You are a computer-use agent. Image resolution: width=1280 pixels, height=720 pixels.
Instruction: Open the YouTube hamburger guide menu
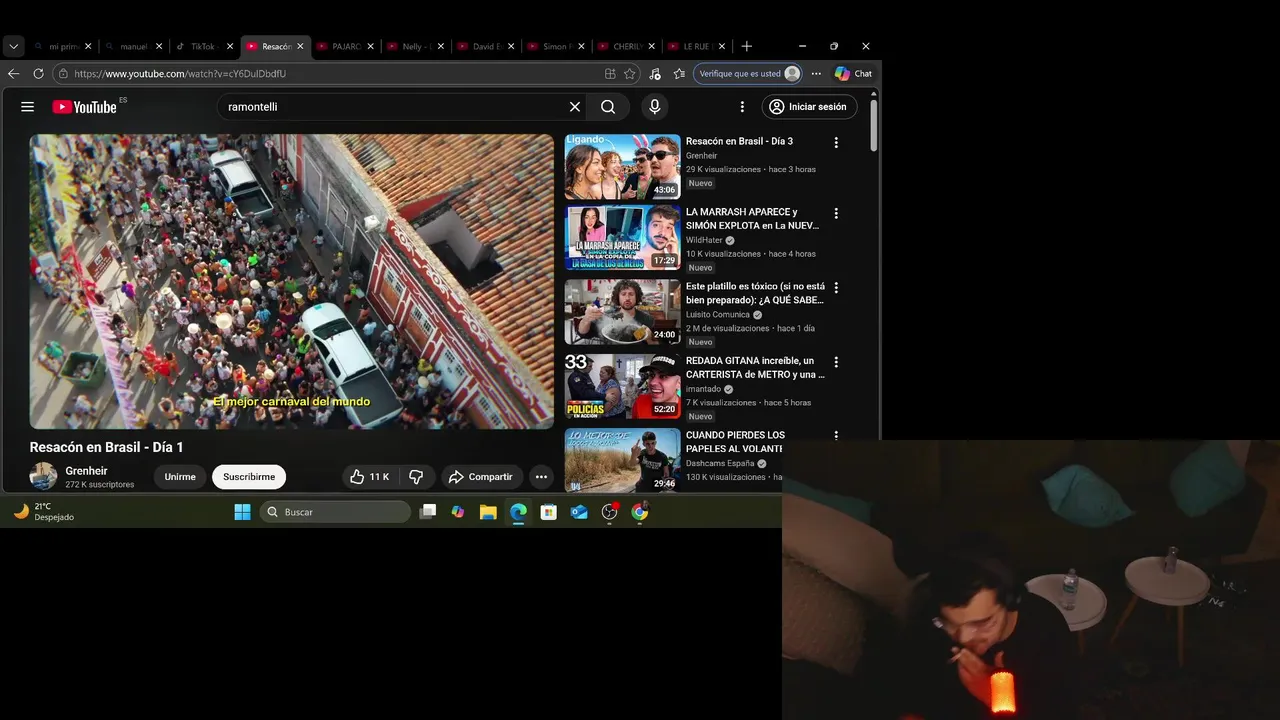point(28,107)
